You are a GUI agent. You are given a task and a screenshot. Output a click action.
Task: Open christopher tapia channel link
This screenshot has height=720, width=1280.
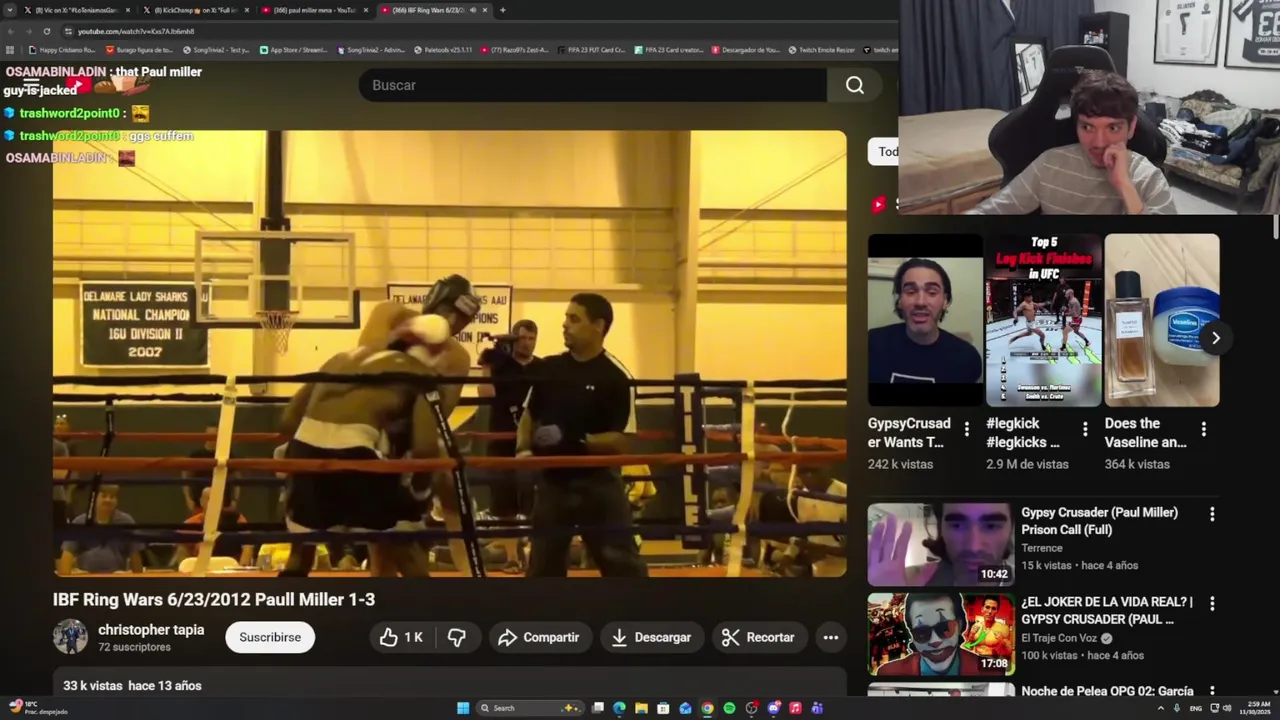(151, 630)
